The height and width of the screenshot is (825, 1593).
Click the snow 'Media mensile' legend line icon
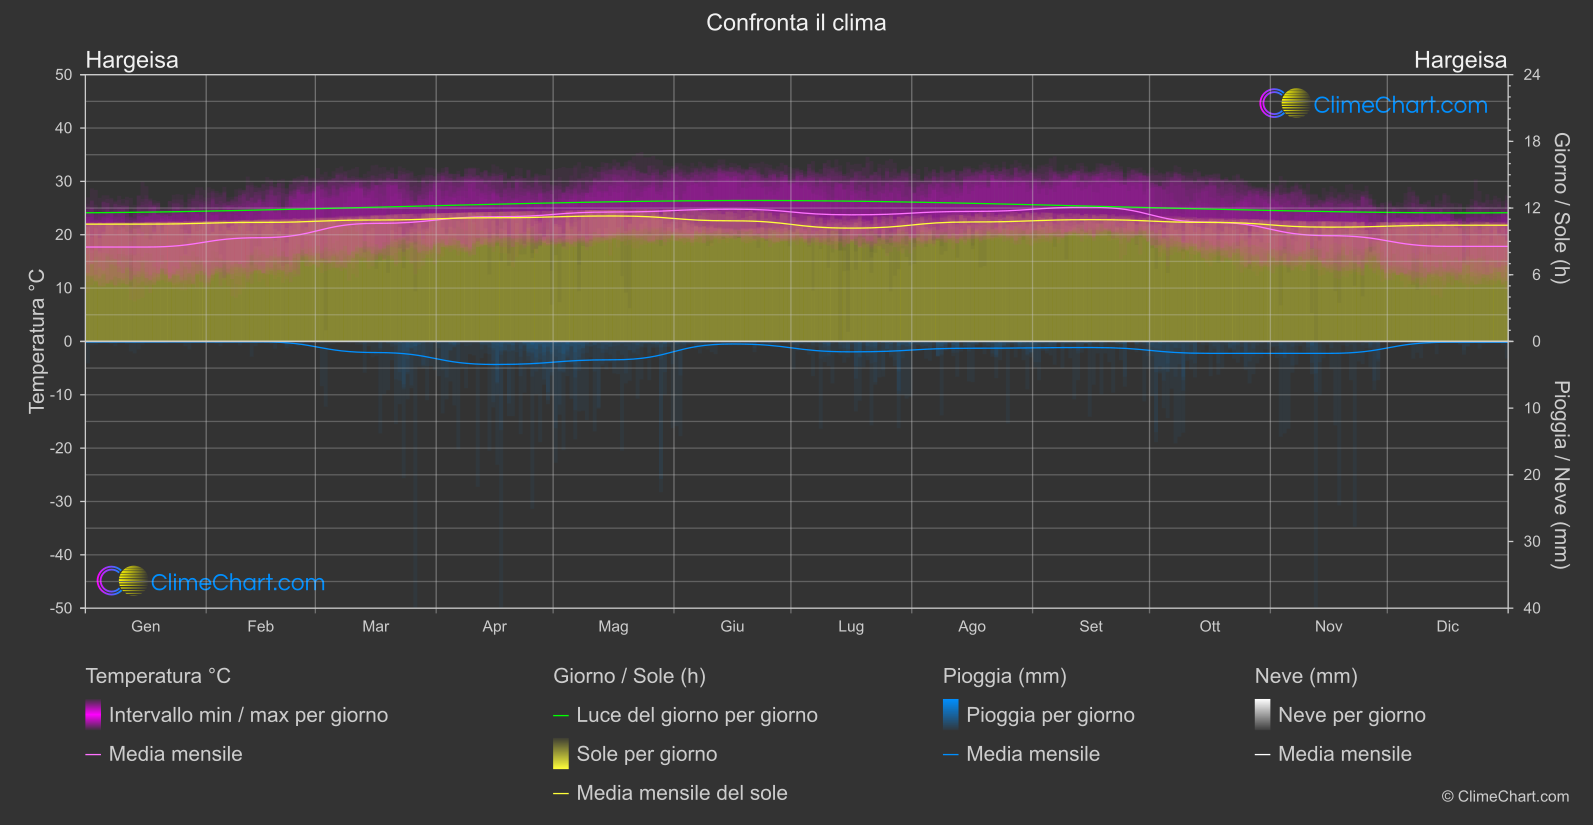[x=1263, y=755]
